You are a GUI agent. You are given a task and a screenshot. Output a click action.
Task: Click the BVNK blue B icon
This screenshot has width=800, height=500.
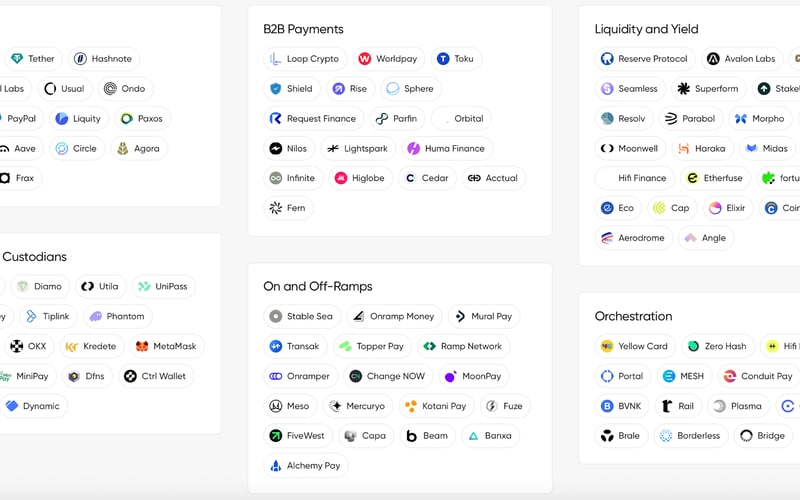[x=607, y=406]
